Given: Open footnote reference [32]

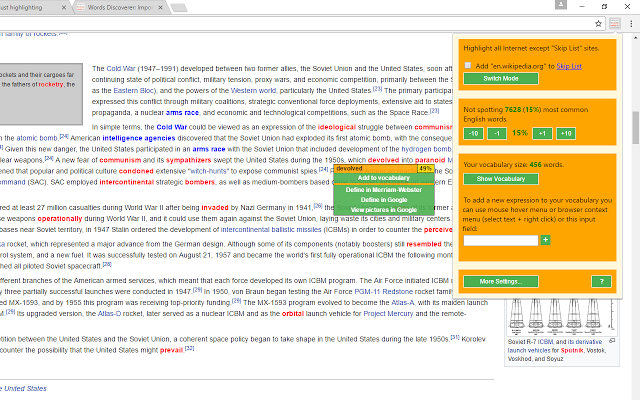Looking at the screenshot, I should point(189,349).
